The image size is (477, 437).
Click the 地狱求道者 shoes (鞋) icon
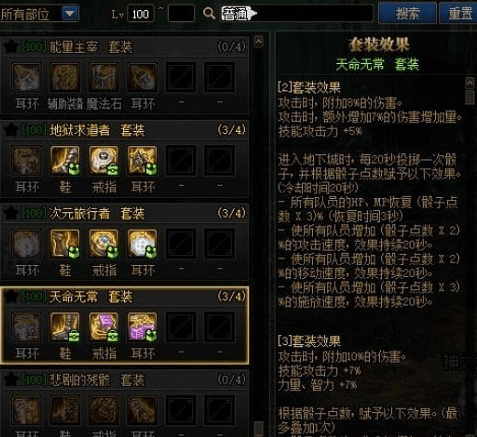click(65, 160)
